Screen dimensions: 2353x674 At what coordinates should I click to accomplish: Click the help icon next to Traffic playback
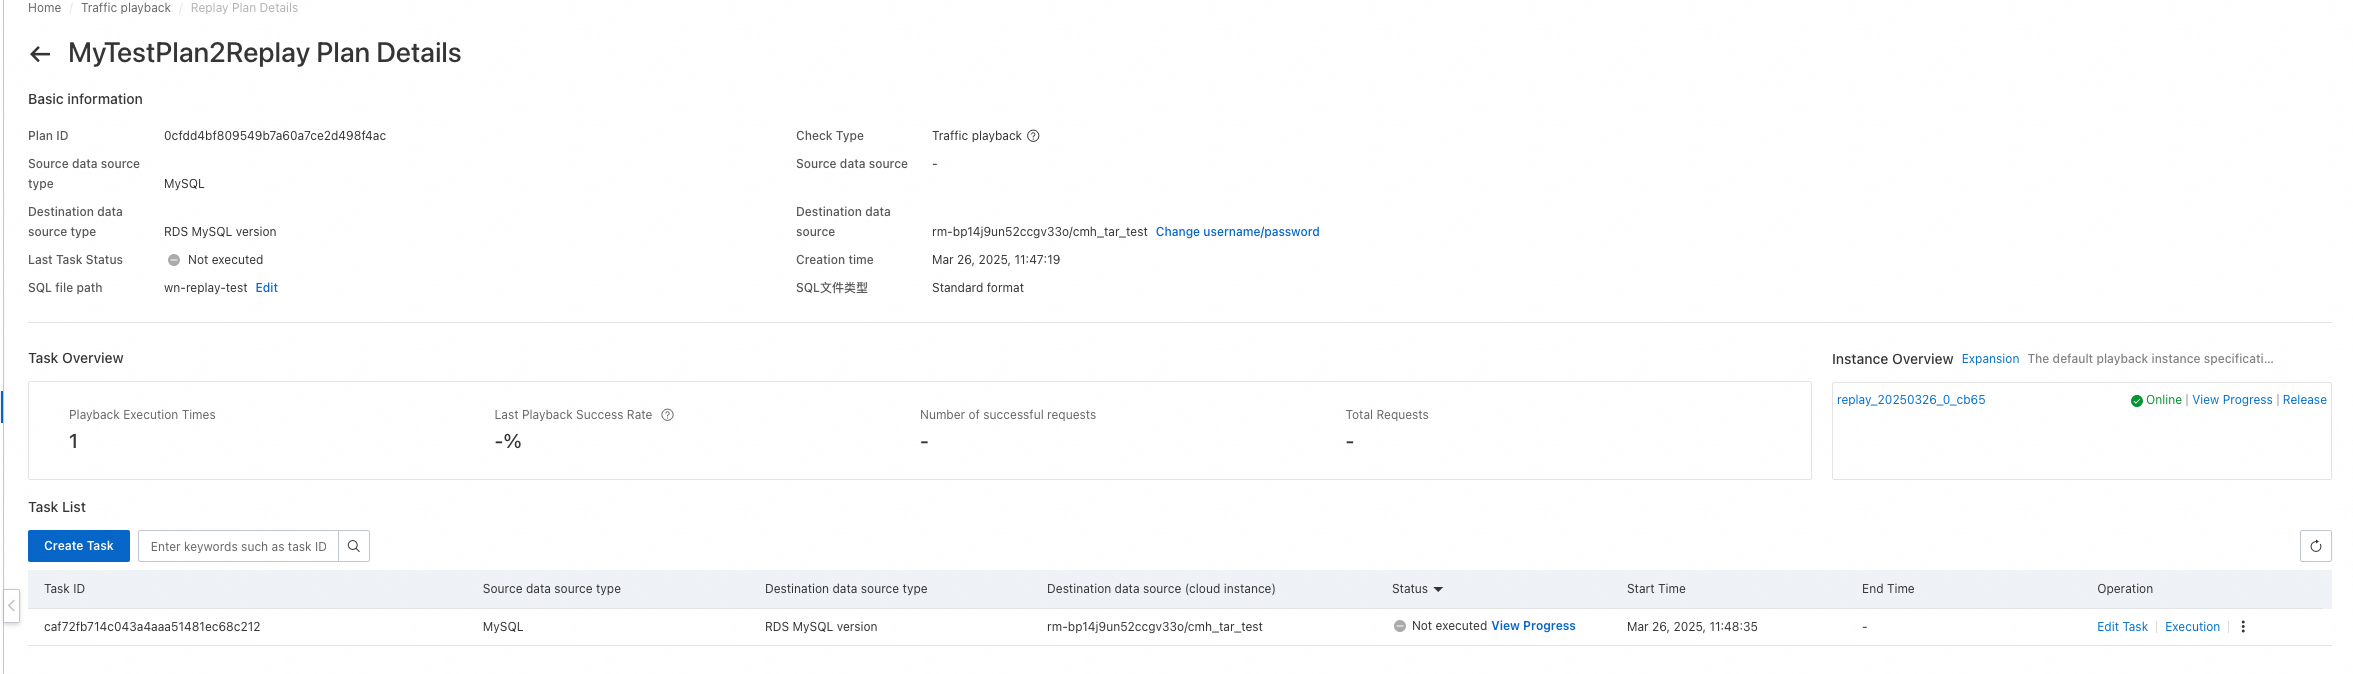click(1034, 136)
